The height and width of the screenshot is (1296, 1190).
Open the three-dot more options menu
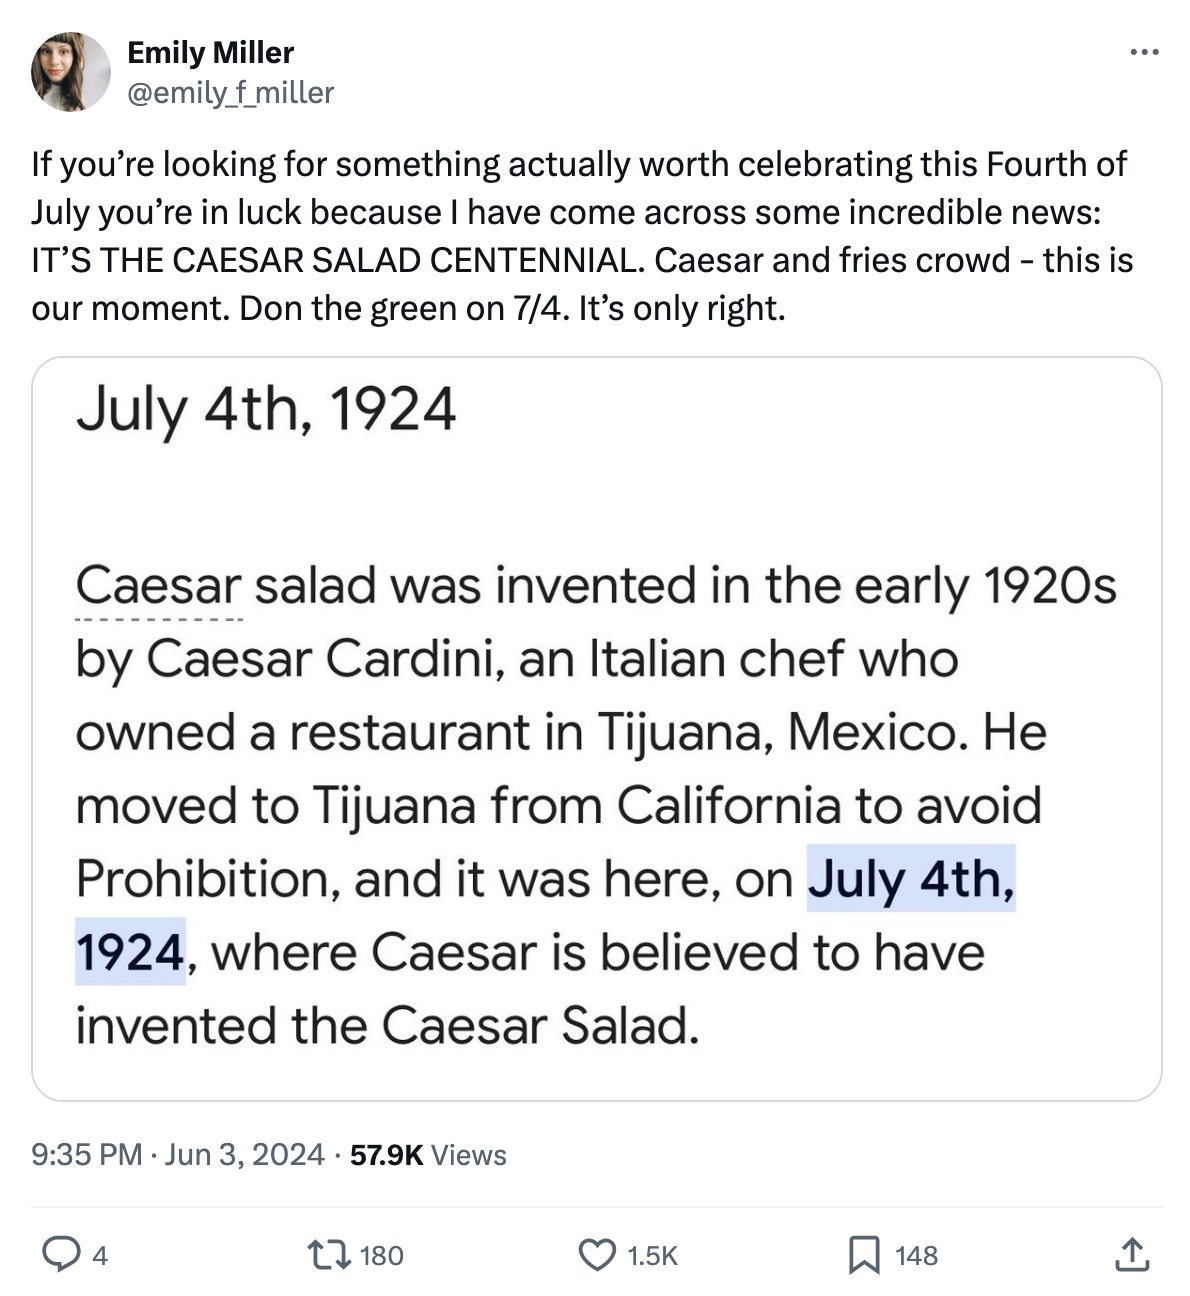[1144, 52]
